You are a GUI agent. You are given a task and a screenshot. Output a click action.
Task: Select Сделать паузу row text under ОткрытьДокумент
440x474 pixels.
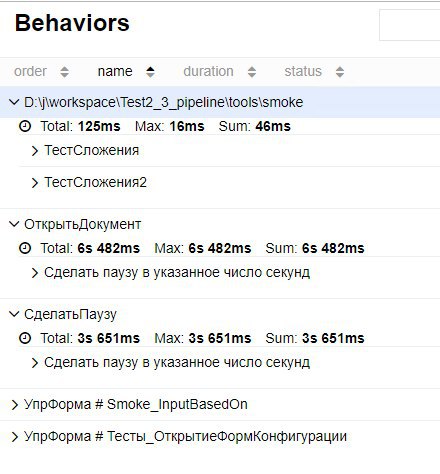(177, 273)
